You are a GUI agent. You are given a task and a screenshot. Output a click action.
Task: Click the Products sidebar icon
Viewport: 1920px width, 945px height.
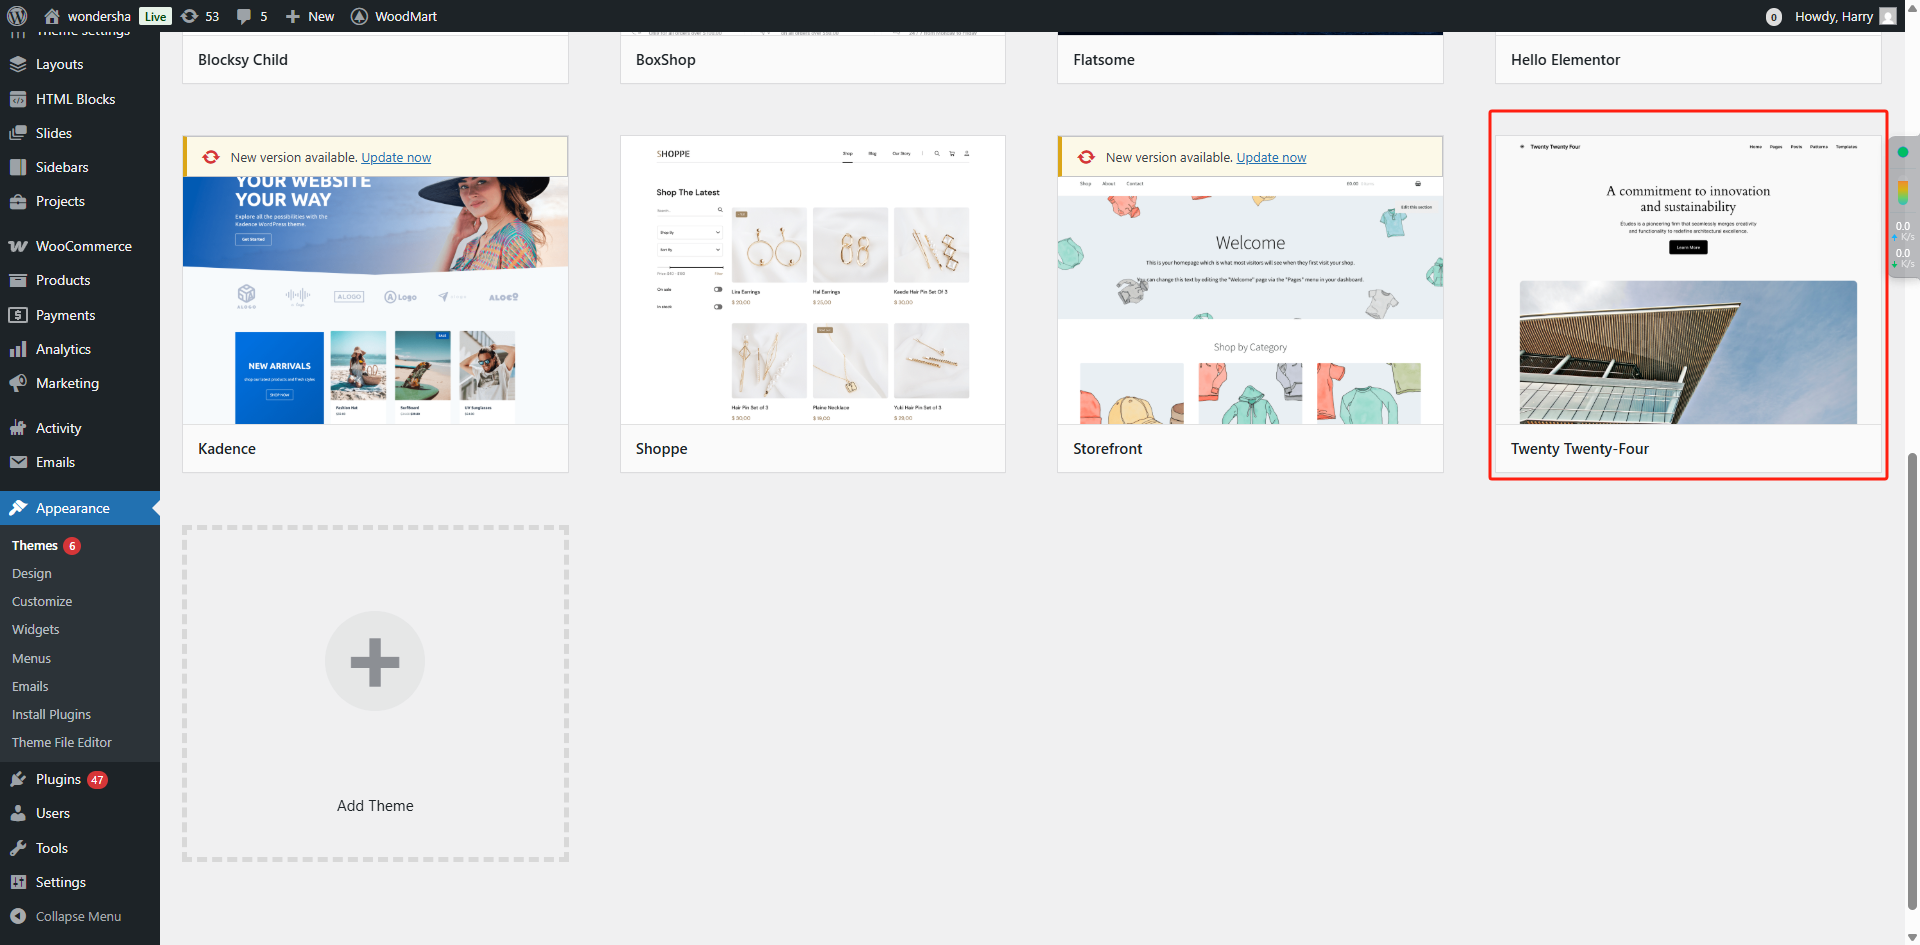(x=18, y=280)
